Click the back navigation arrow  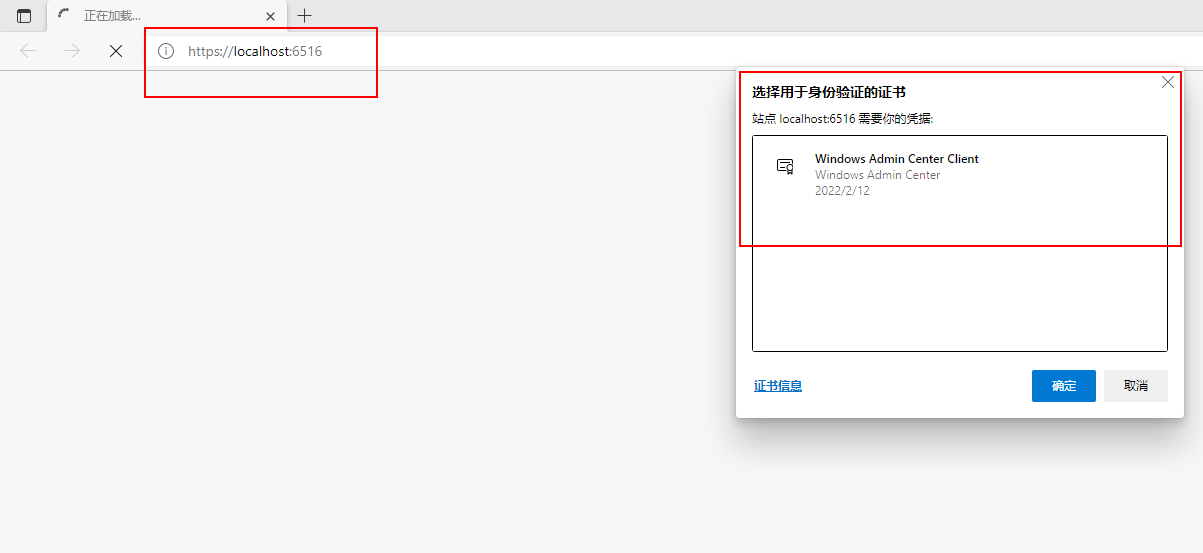[x=28, y=51]
